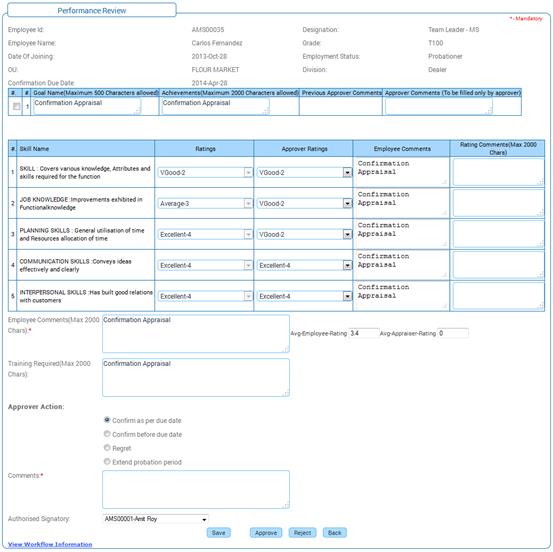This screenshot has width=553, height=552.
Task: Open Ratings dropdown for PLANNING SKILLS row
Action: click(205, 235)
